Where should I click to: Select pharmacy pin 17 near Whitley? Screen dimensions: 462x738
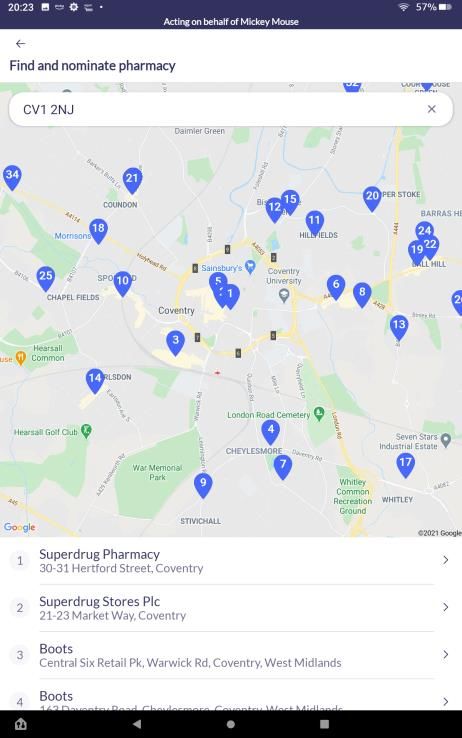406,465
